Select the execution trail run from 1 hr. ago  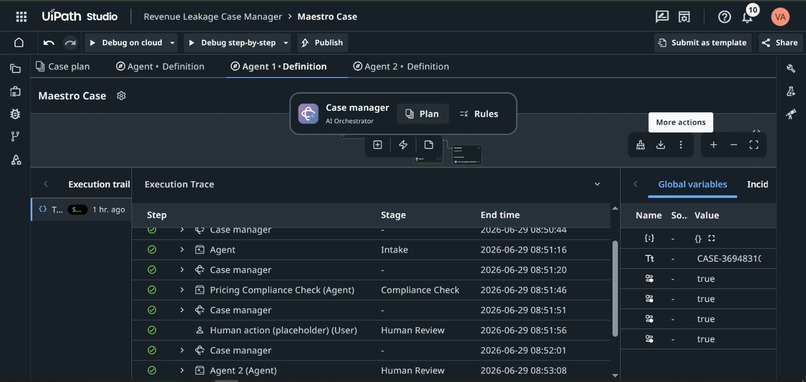point(81,210)
